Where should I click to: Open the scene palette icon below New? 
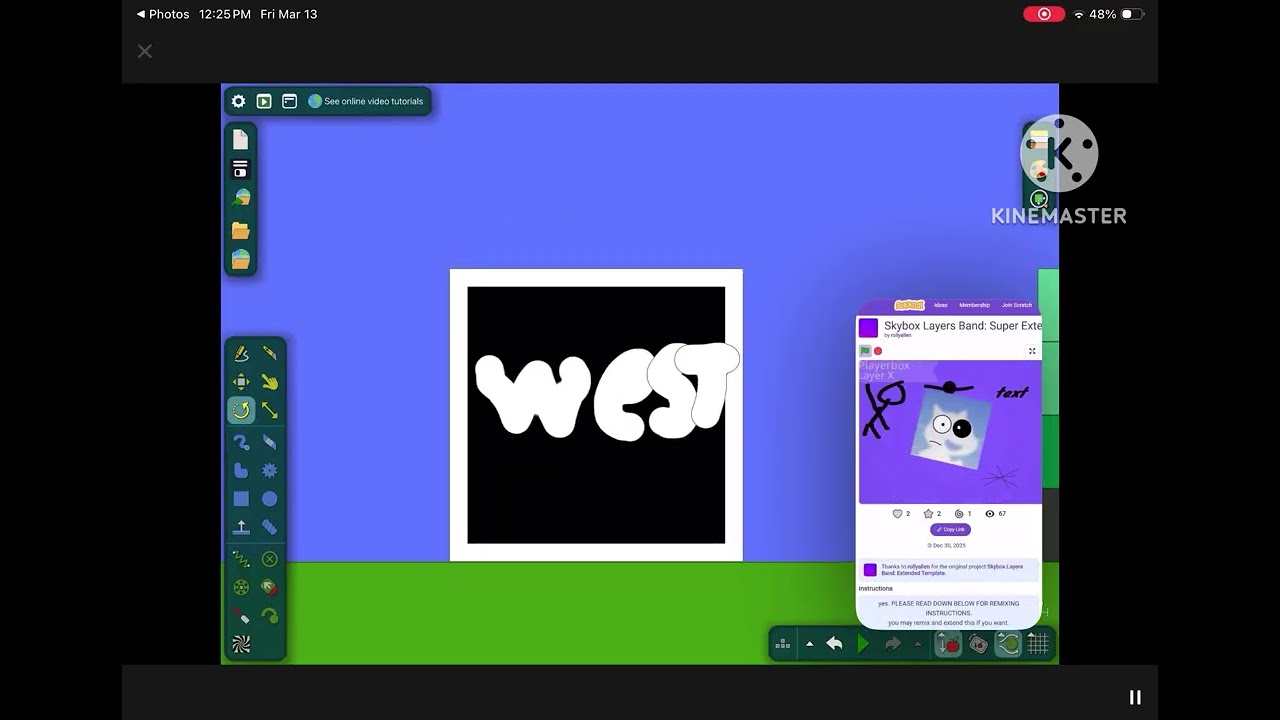coord(240,169)
